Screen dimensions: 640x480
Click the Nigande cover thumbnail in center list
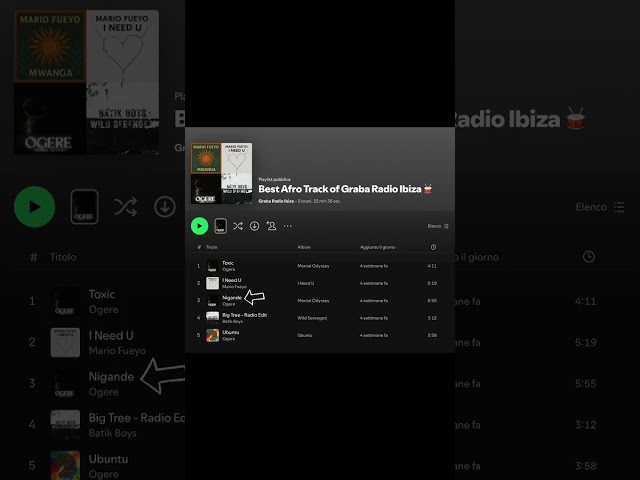[212, 301]
